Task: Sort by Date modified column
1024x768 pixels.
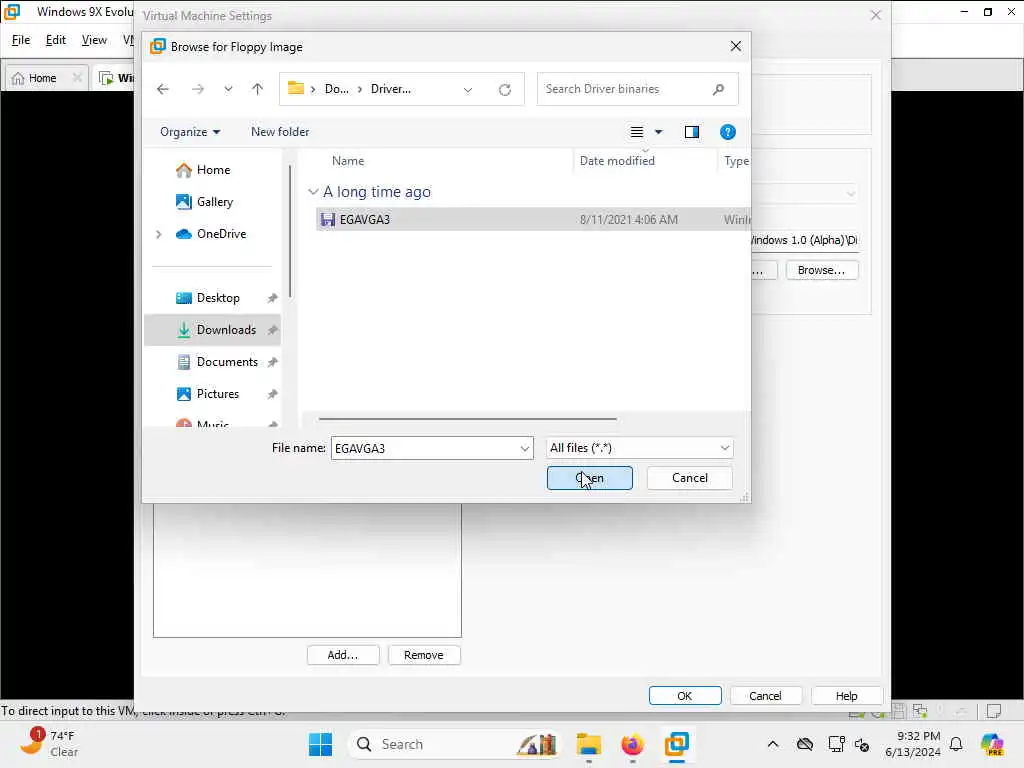Action: (617, 161)
